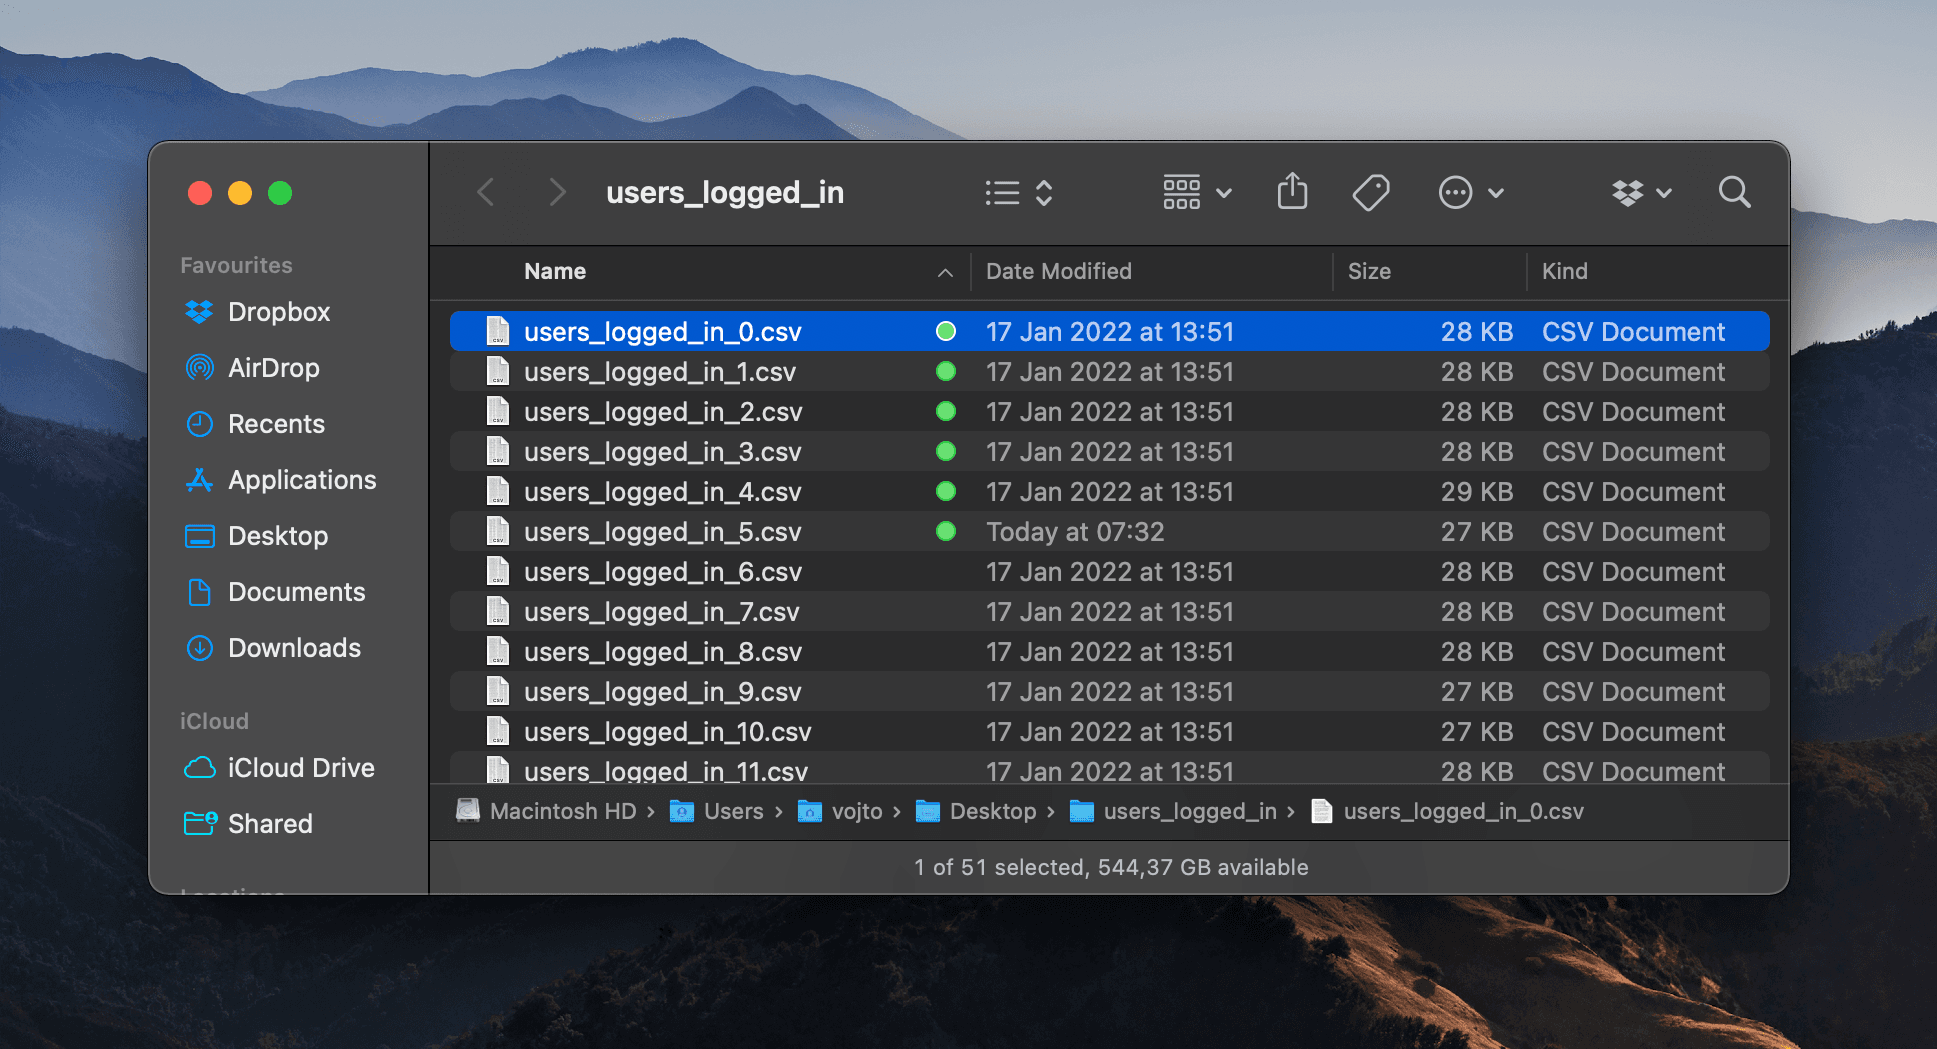Click vojto home folder in path bar
The width and height of the screenshot is (1937, 1049).
(855, 812)
